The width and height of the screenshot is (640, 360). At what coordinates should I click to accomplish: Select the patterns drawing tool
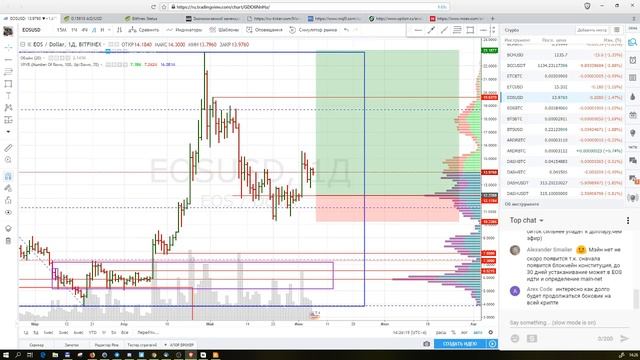click(x=8, y=107)
